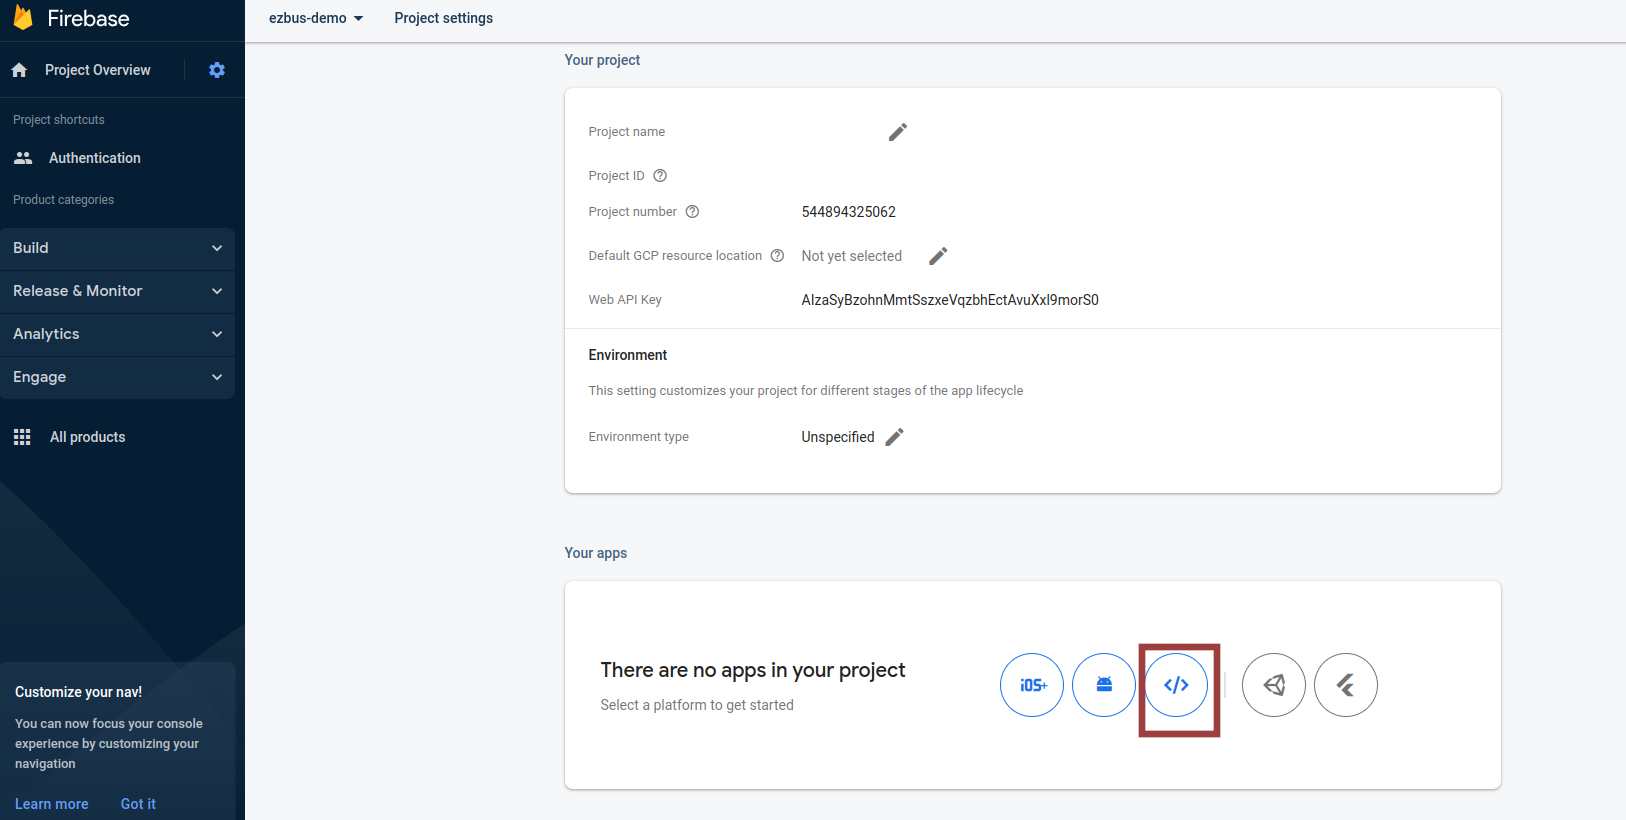Click the Unspecified environment type value
The width and height of the screenshot is (1626, 820).
(838, 437)
